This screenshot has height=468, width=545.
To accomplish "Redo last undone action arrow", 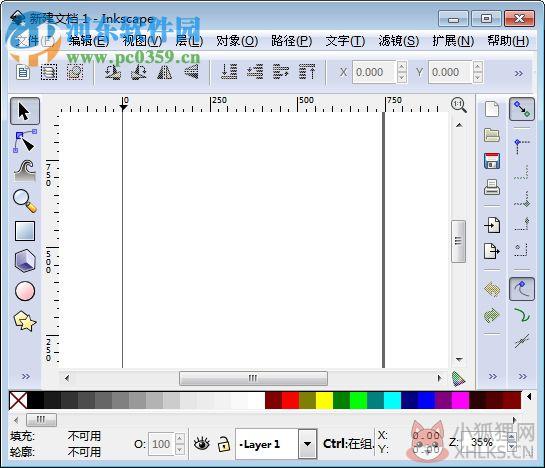I will 492,315.
